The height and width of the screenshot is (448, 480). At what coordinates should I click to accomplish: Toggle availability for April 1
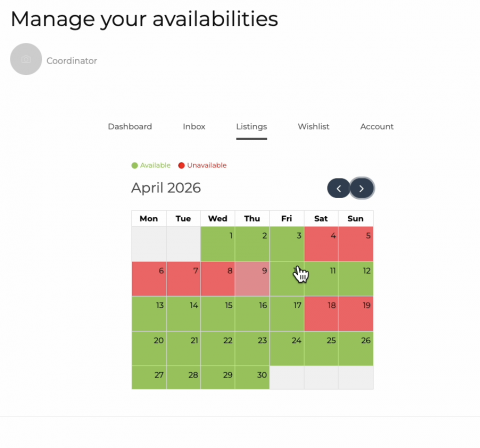point(218,244)
